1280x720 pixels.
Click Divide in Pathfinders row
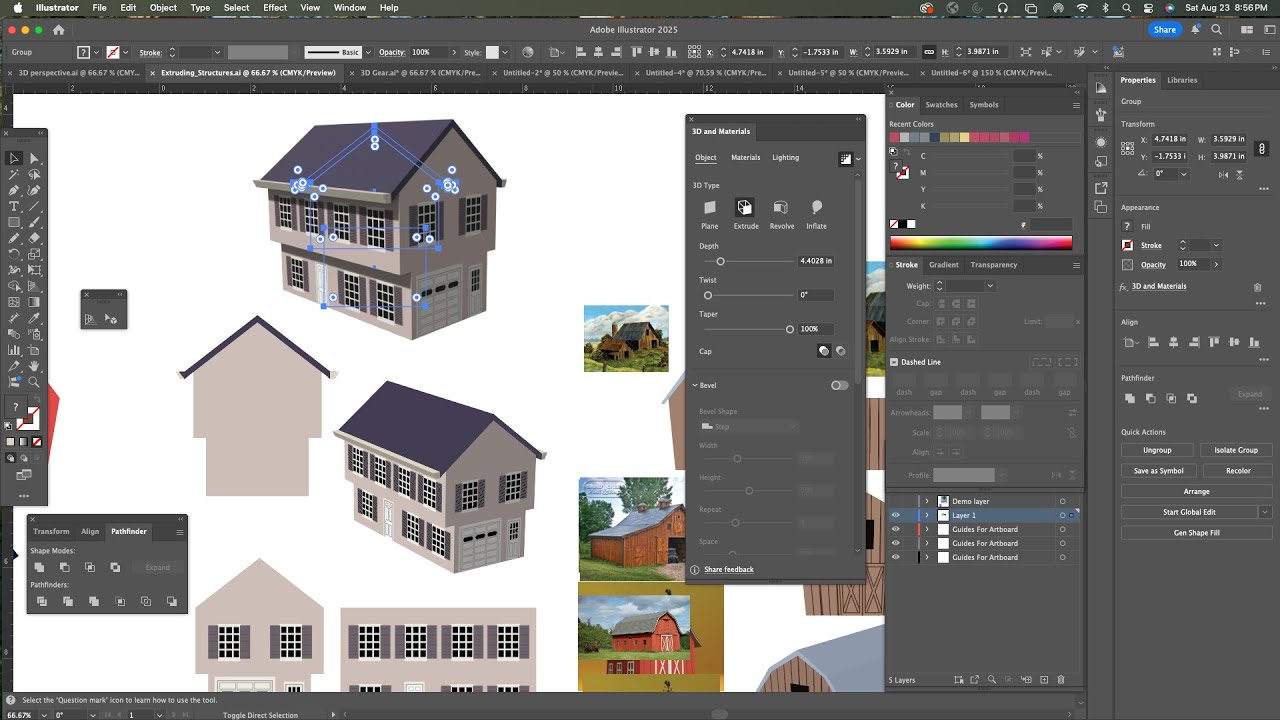(x=42, y=601)
